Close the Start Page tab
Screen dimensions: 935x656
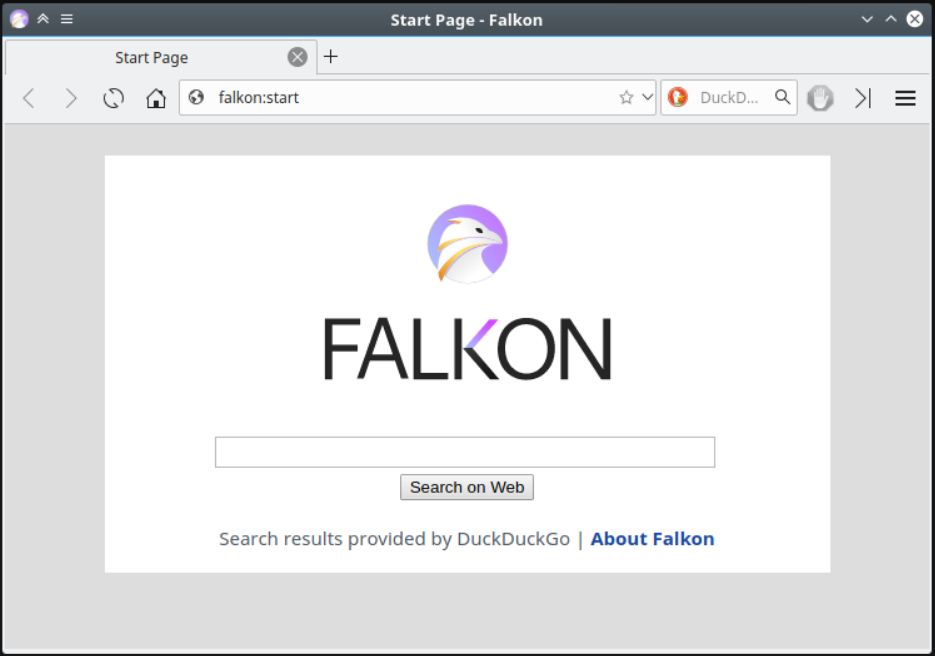(x=298, y=57)
